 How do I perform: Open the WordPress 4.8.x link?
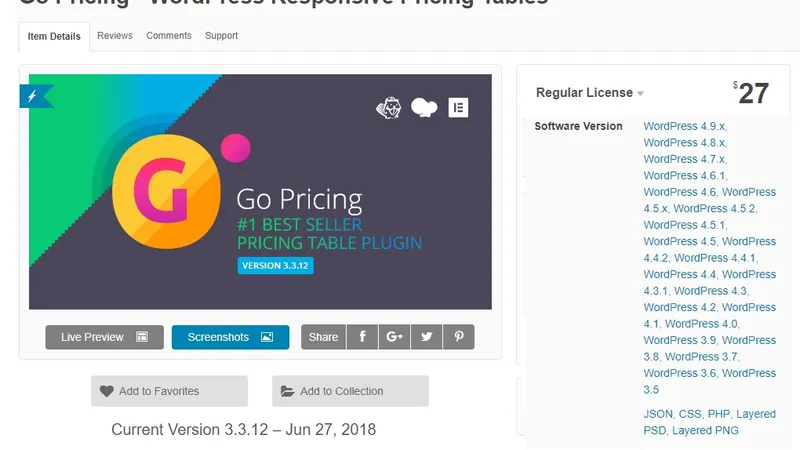(685, 142)
